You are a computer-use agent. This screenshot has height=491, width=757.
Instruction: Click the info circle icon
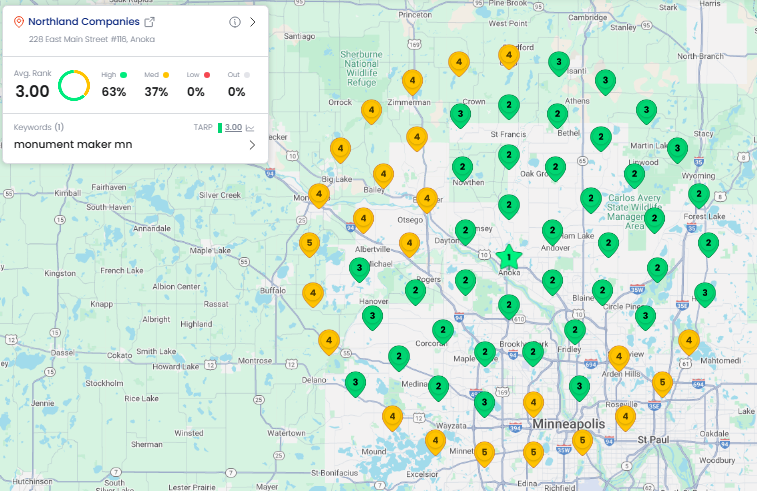(x=235, y=22)
